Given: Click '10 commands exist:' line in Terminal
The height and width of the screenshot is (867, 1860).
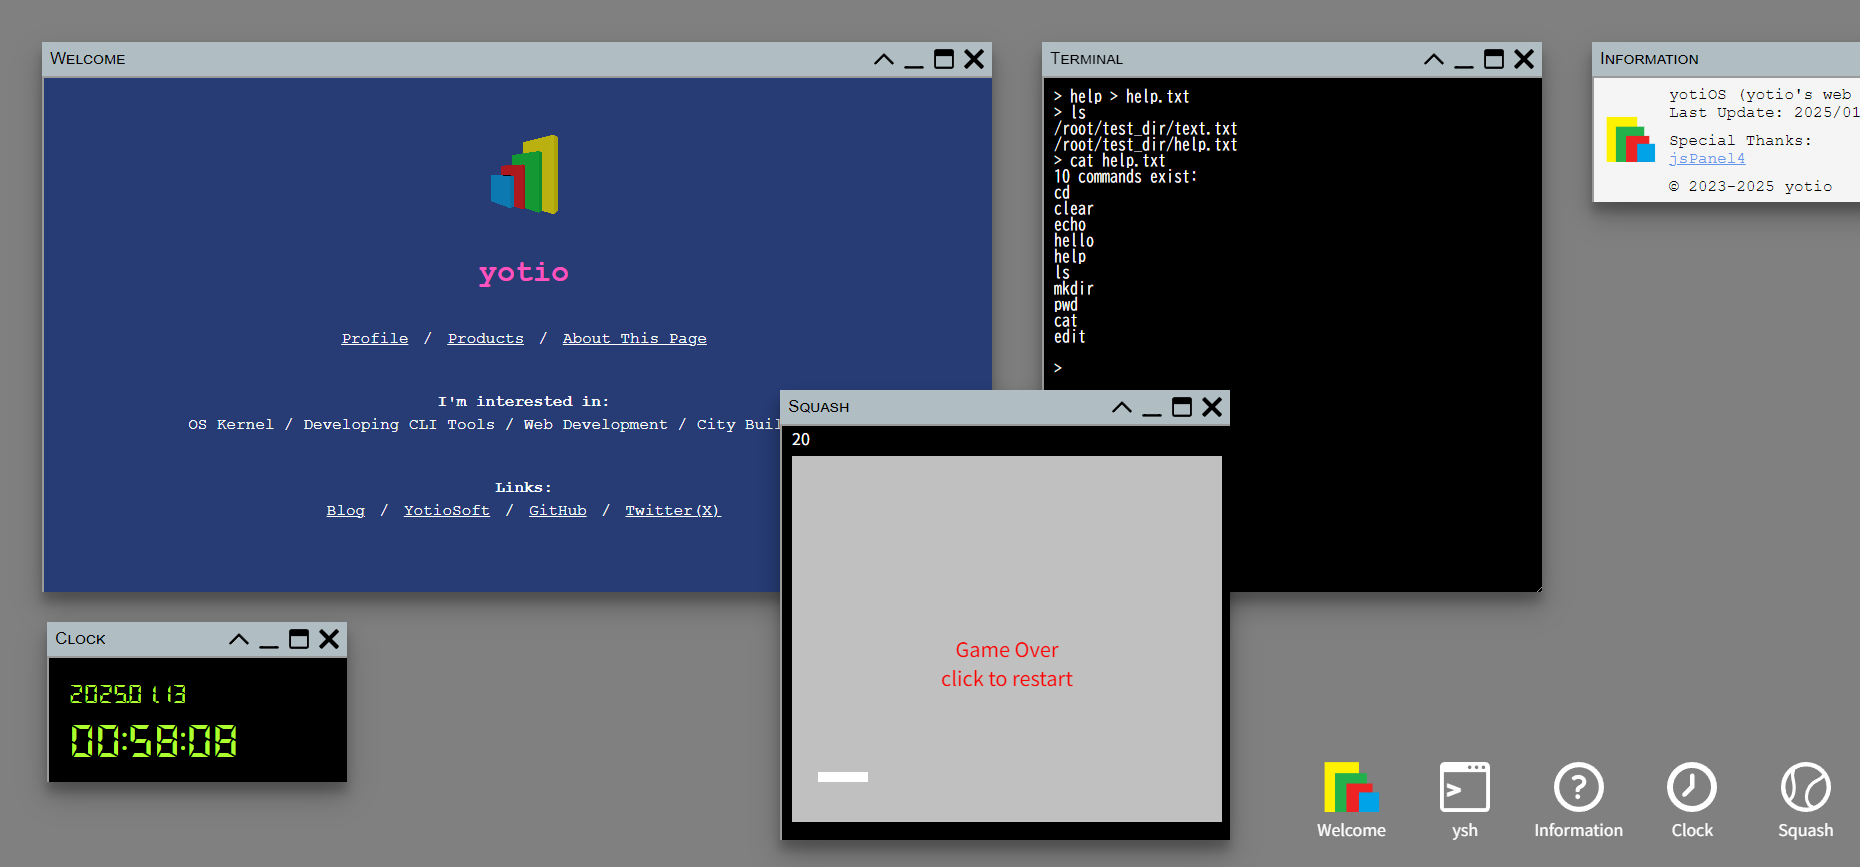Looking at the screenshot, I should tap(1125, 177).
